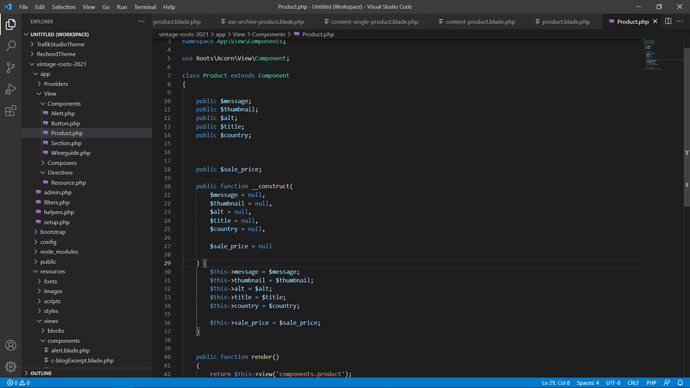This screenshot has width=690, height=388.
Task: Click the Components breadcrumb segment
Action: (x=268, y=34)
